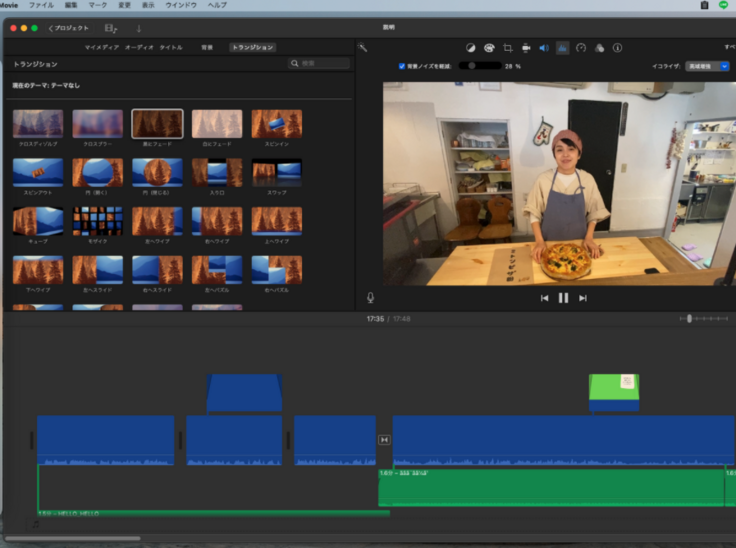Click the clip information icon
The height and width of the screenshot is (548, 736).
point(617,47)
